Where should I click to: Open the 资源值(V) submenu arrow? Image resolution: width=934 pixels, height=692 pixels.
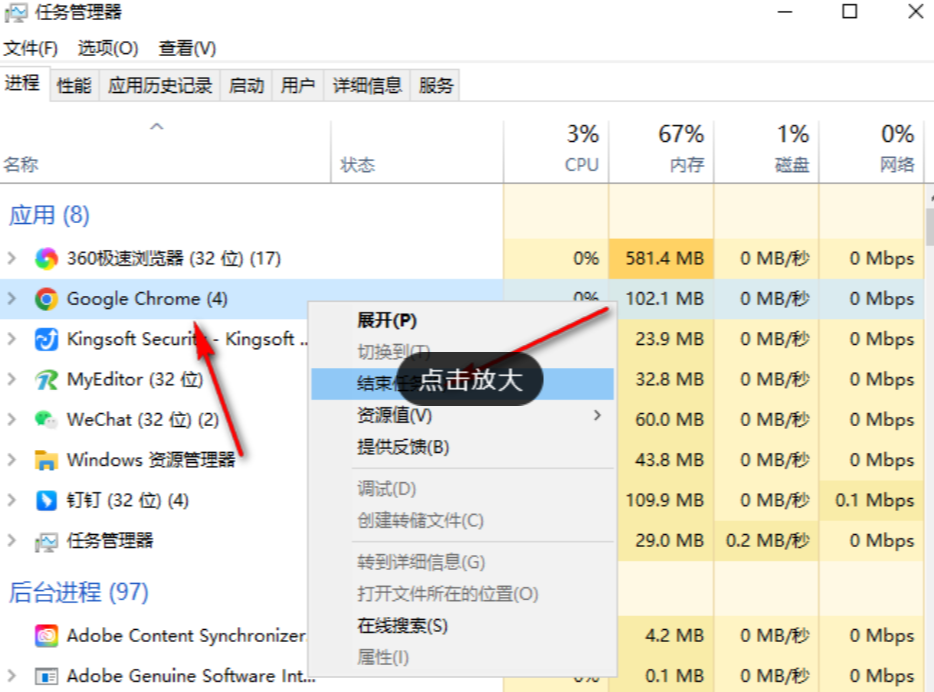pyautogui.click(x=597, y=415)
